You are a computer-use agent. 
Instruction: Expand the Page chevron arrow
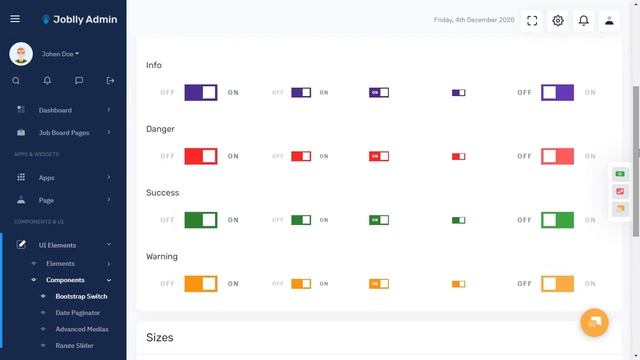(x=109, y=200)
